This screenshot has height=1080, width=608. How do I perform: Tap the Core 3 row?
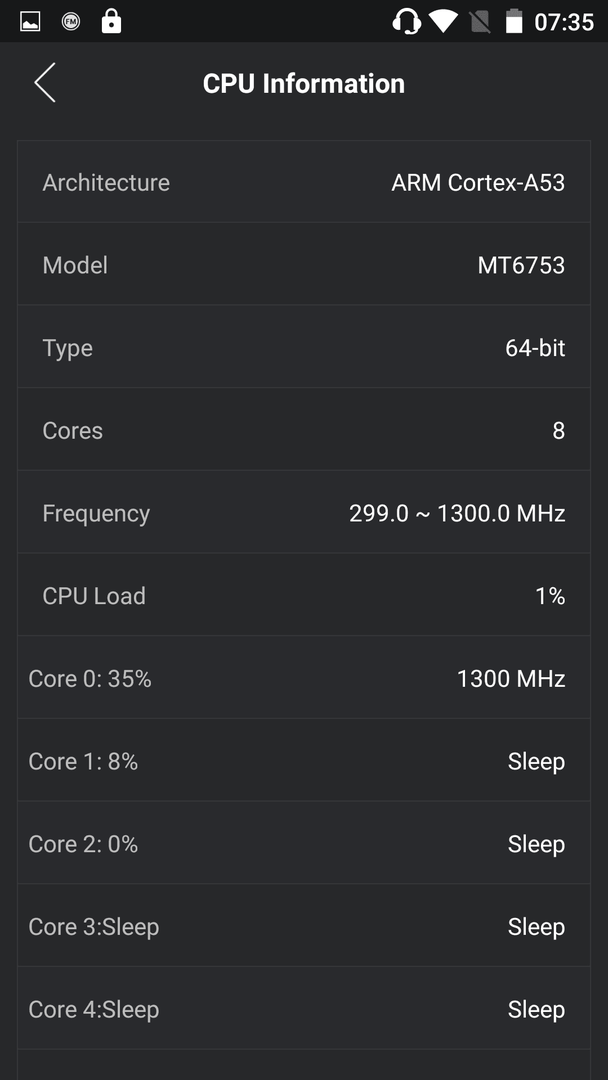click(304, 926)
